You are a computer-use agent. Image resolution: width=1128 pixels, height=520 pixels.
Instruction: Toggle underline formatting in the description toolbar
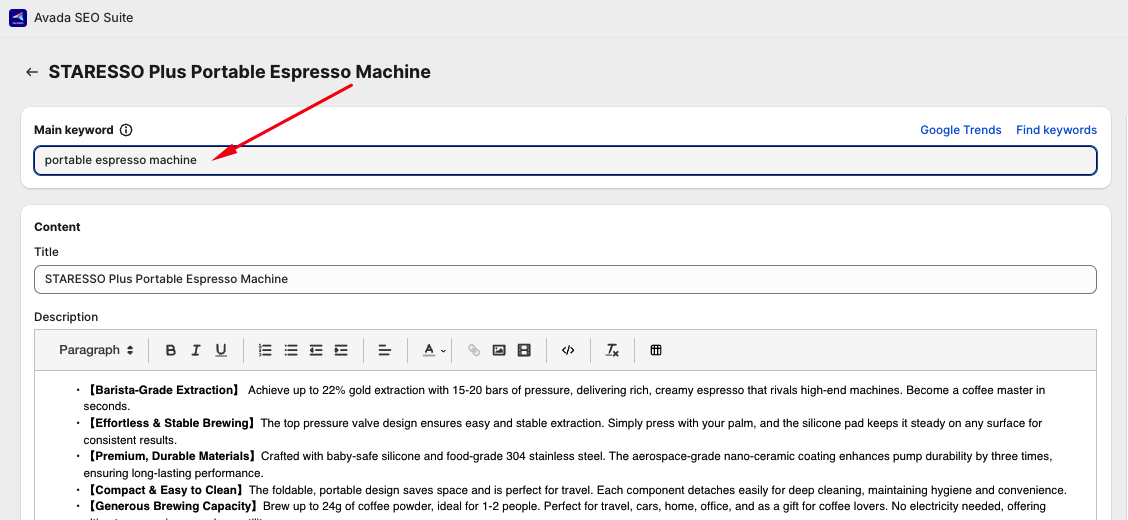[221, 350]
